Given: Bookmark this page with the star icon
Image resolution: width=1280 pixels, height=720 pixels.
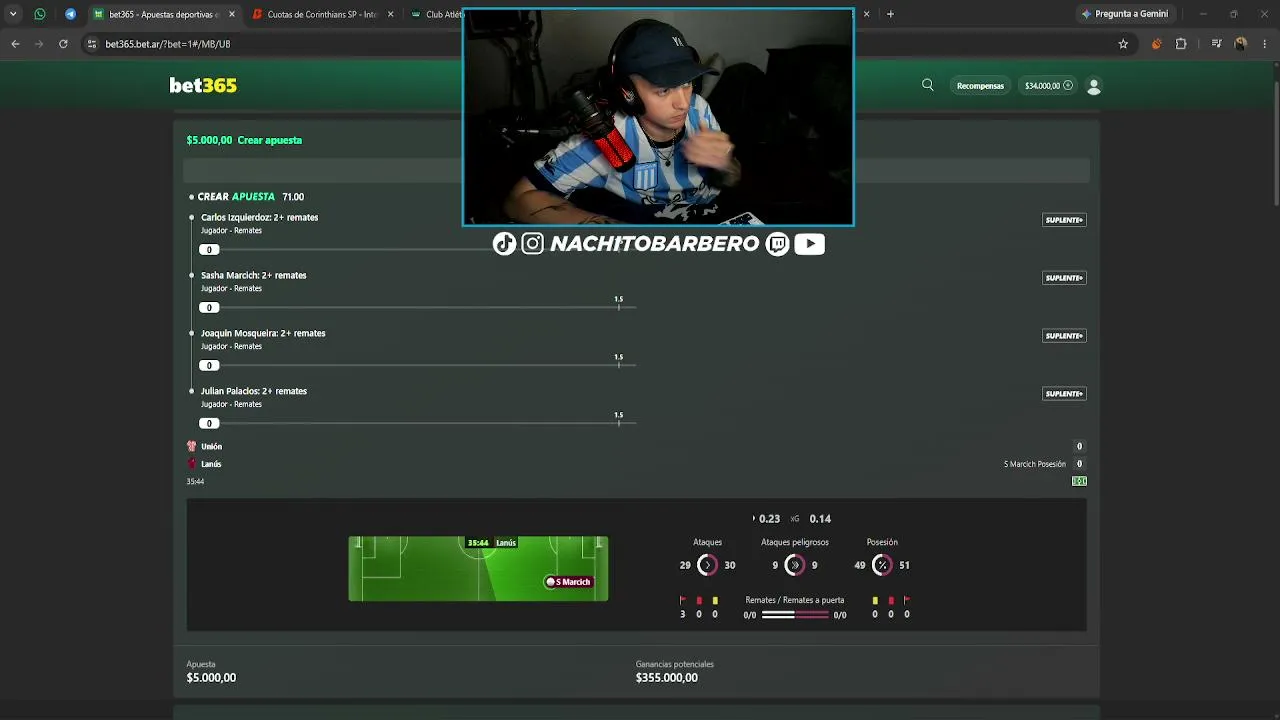Looking at the screenshot, I should (1123, 44).
